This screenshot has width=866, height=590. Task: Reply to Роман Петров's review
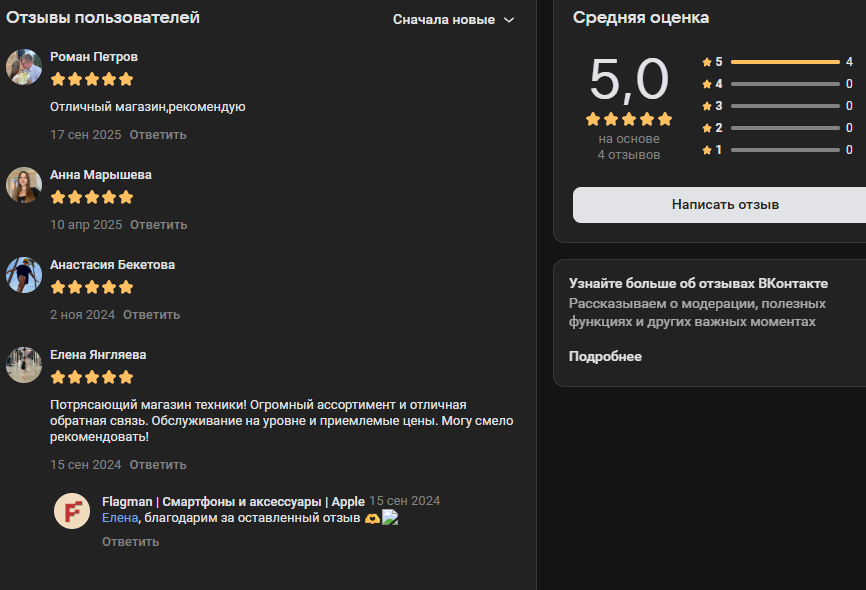point(158,135)
